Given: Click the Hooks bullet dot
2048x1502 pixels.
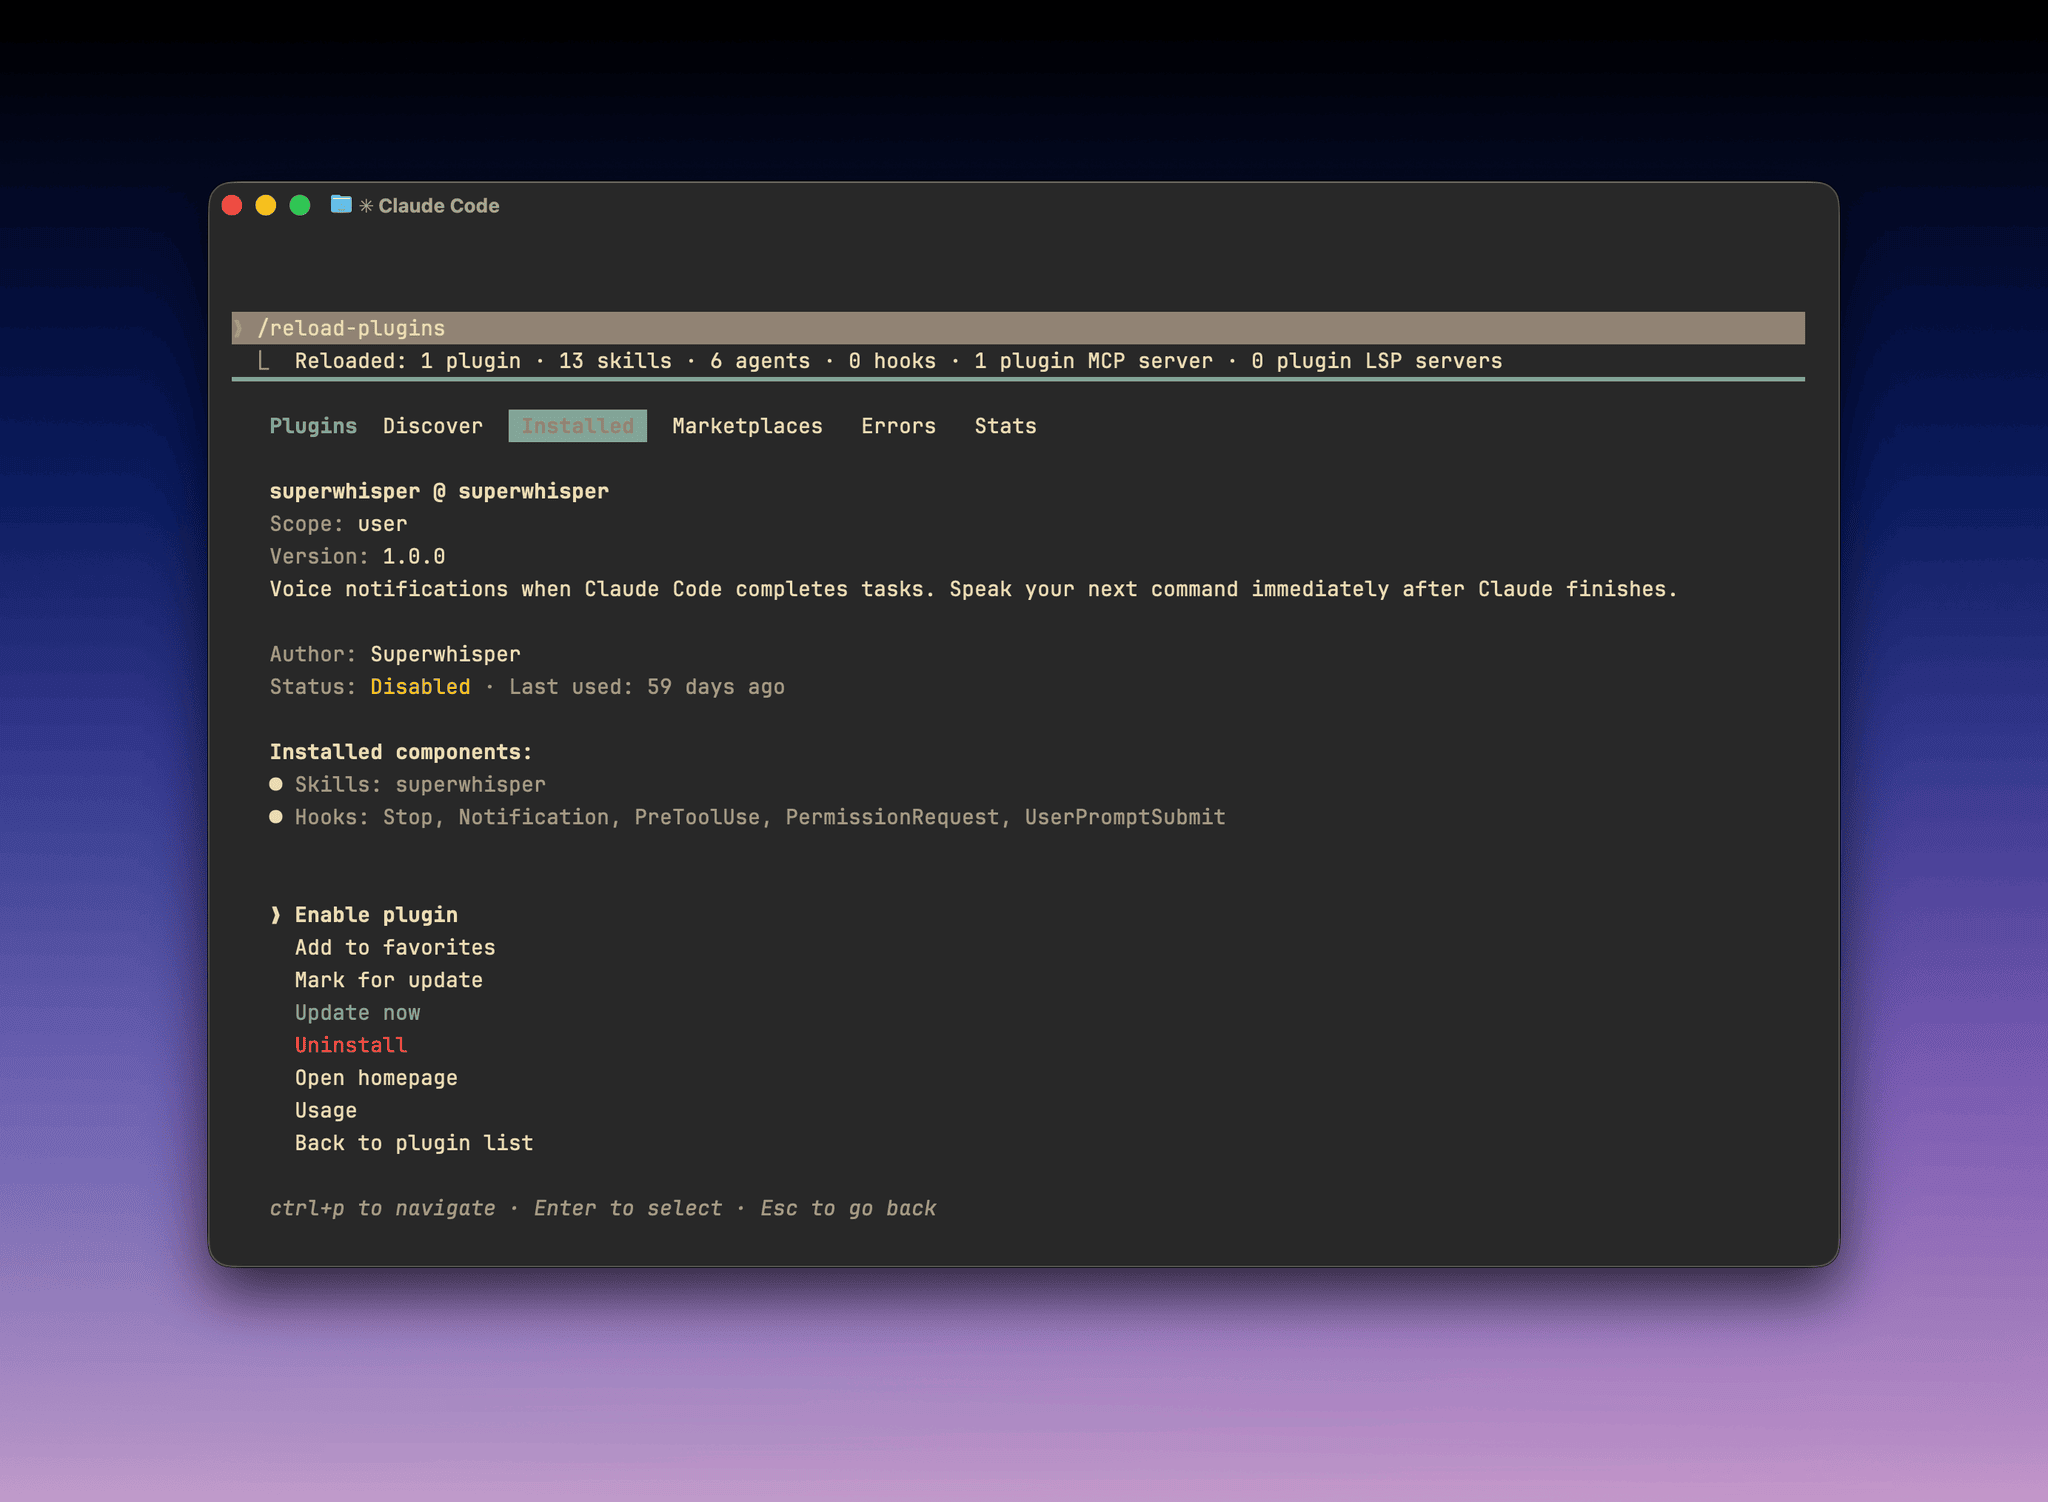Looking at the screenshot, I should pyautogui.click(x=276, y=817).
